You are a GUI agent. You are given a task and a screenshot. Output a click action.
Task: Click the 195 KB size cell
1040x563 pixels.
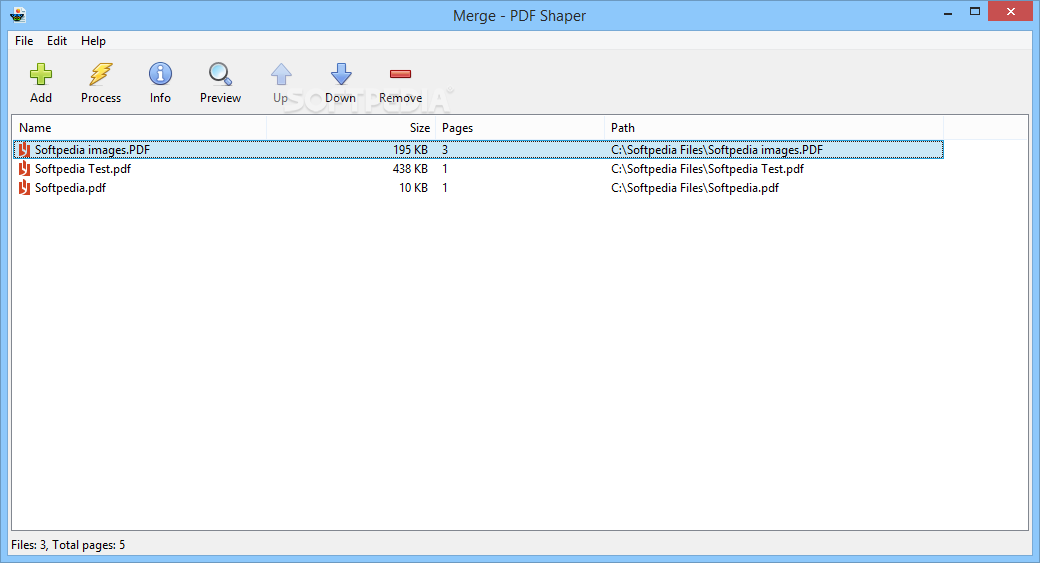coord(410,150)
